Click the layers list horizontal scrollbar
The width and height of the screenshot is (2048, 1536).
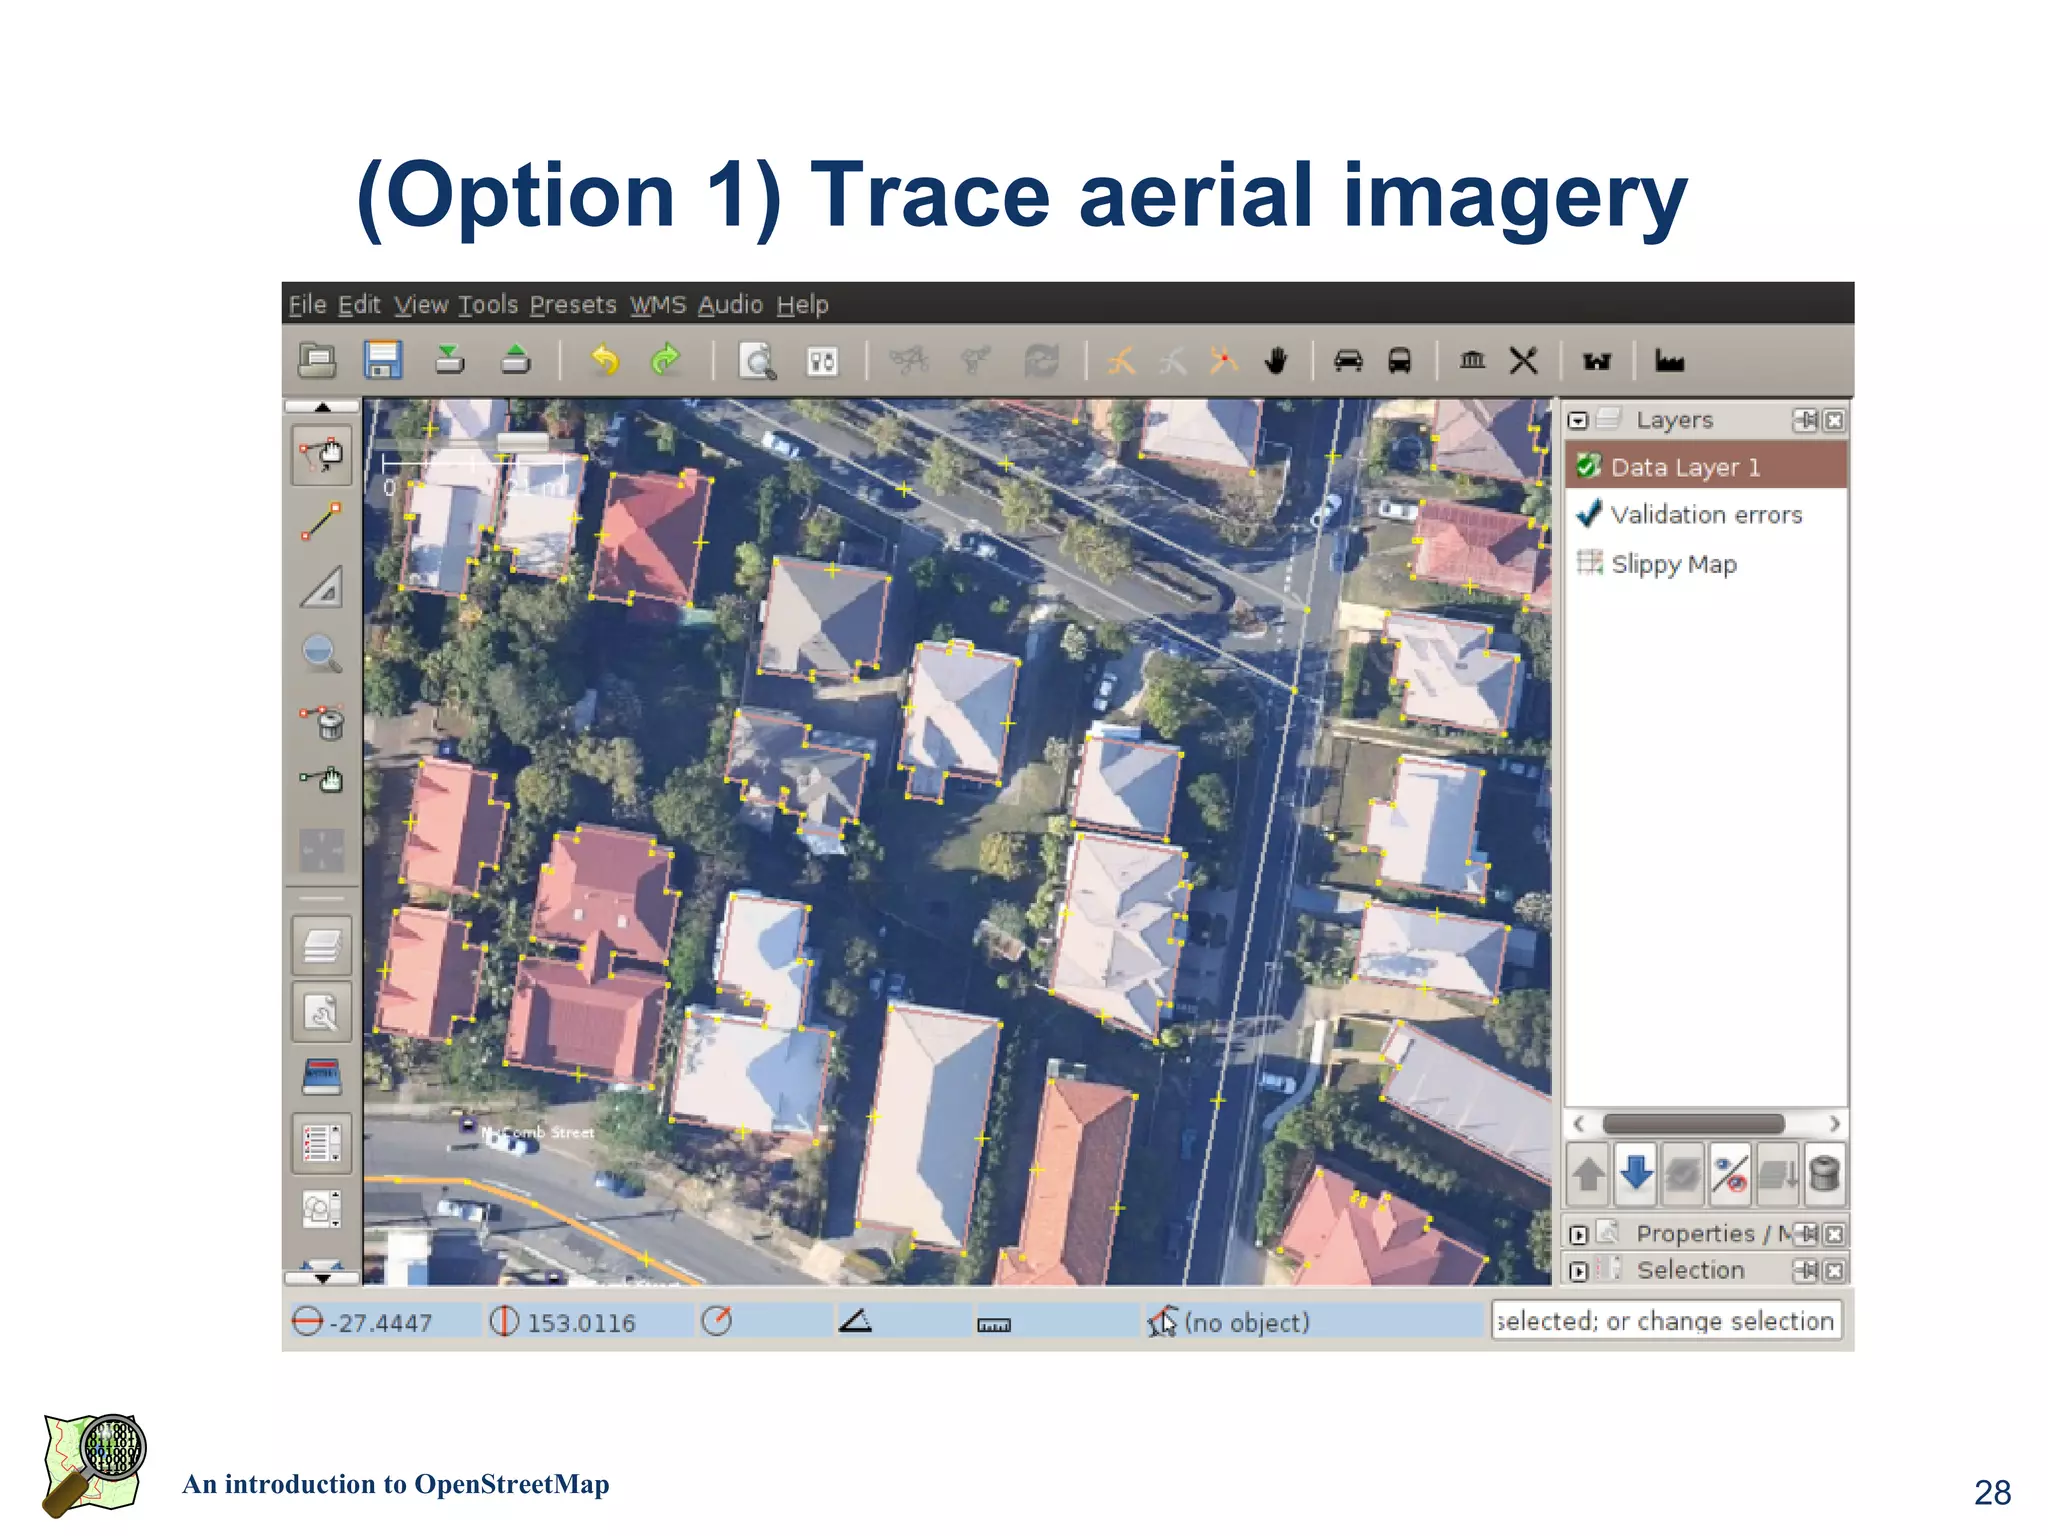(1693, 1123)
